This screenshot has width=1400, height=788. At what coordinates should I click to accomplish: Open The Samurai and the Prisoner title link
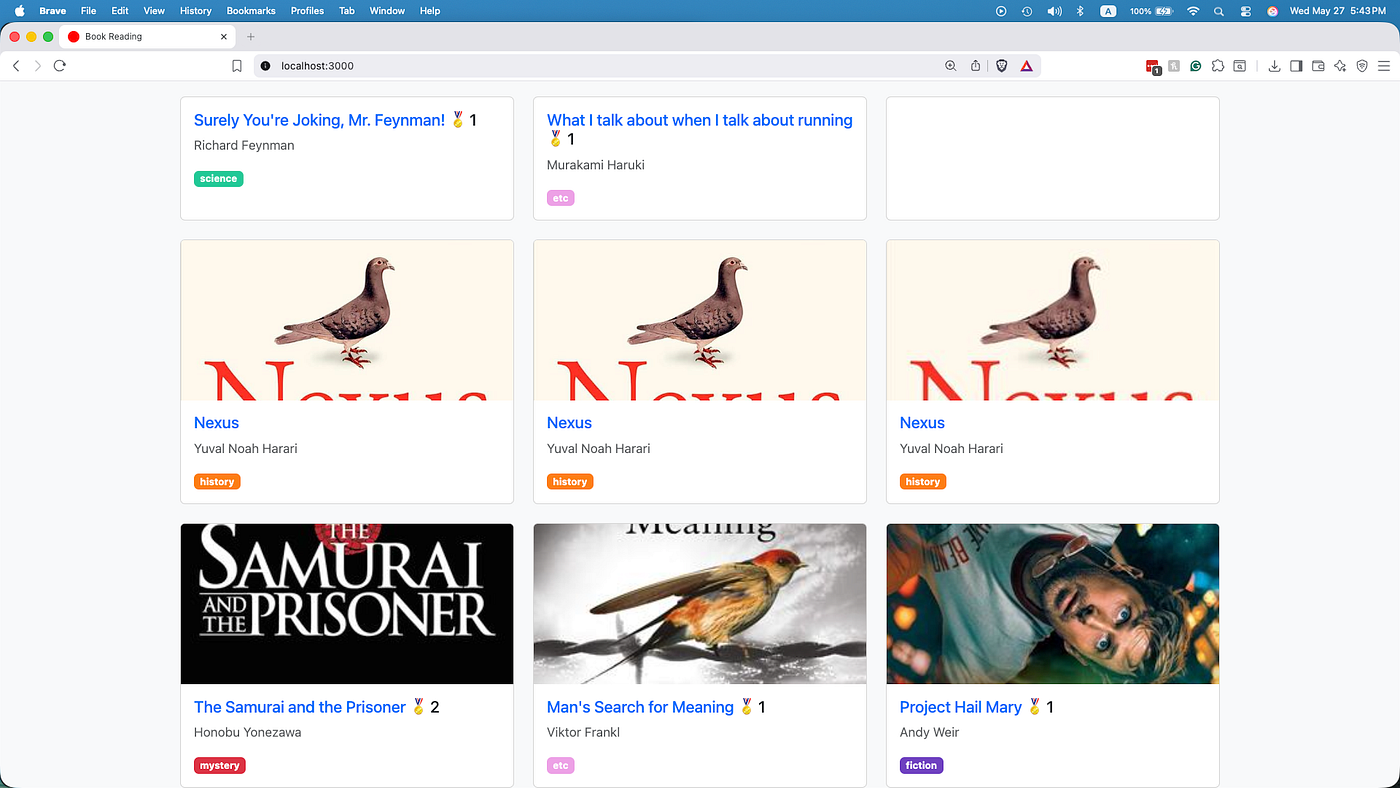(x=300, y=707)
